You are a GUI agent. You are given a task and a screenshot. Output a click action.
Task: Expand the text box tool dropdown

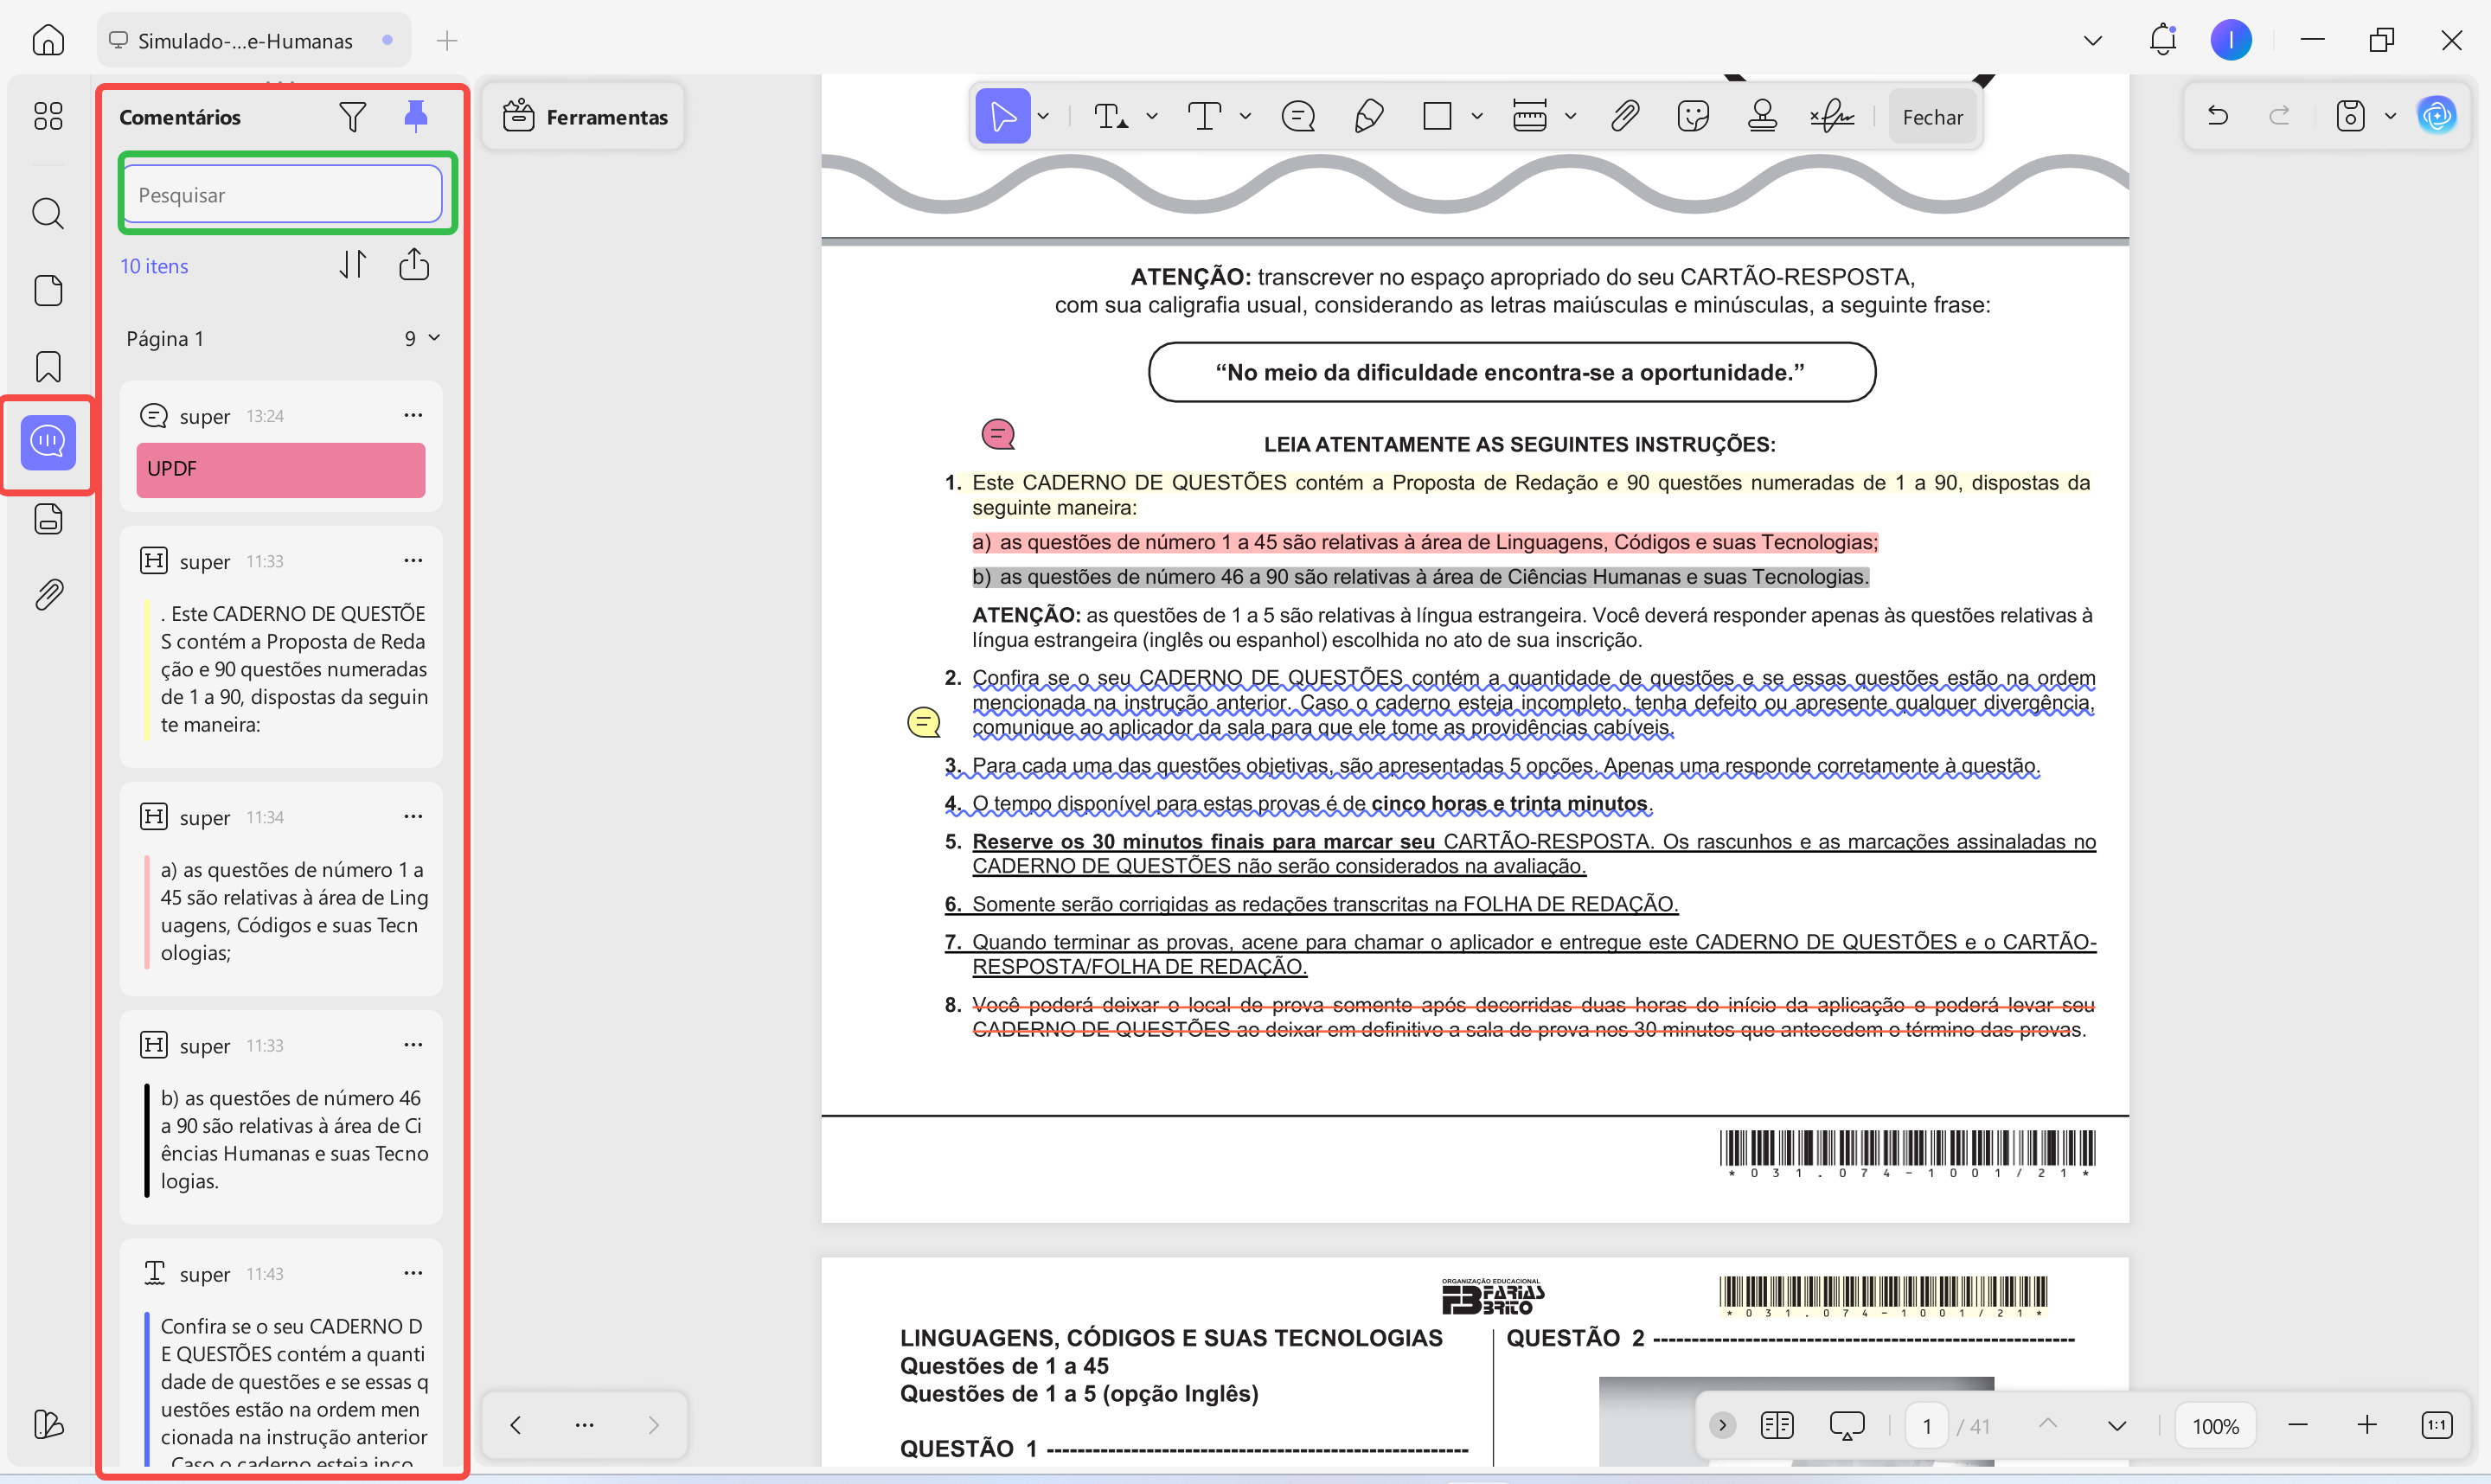(1245, 117)
